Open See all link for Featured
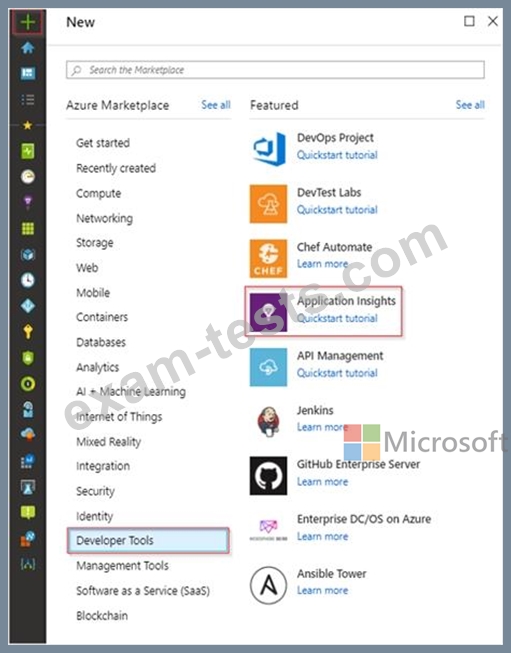Viewport: 511px width, 653px height. coord(470,105)
